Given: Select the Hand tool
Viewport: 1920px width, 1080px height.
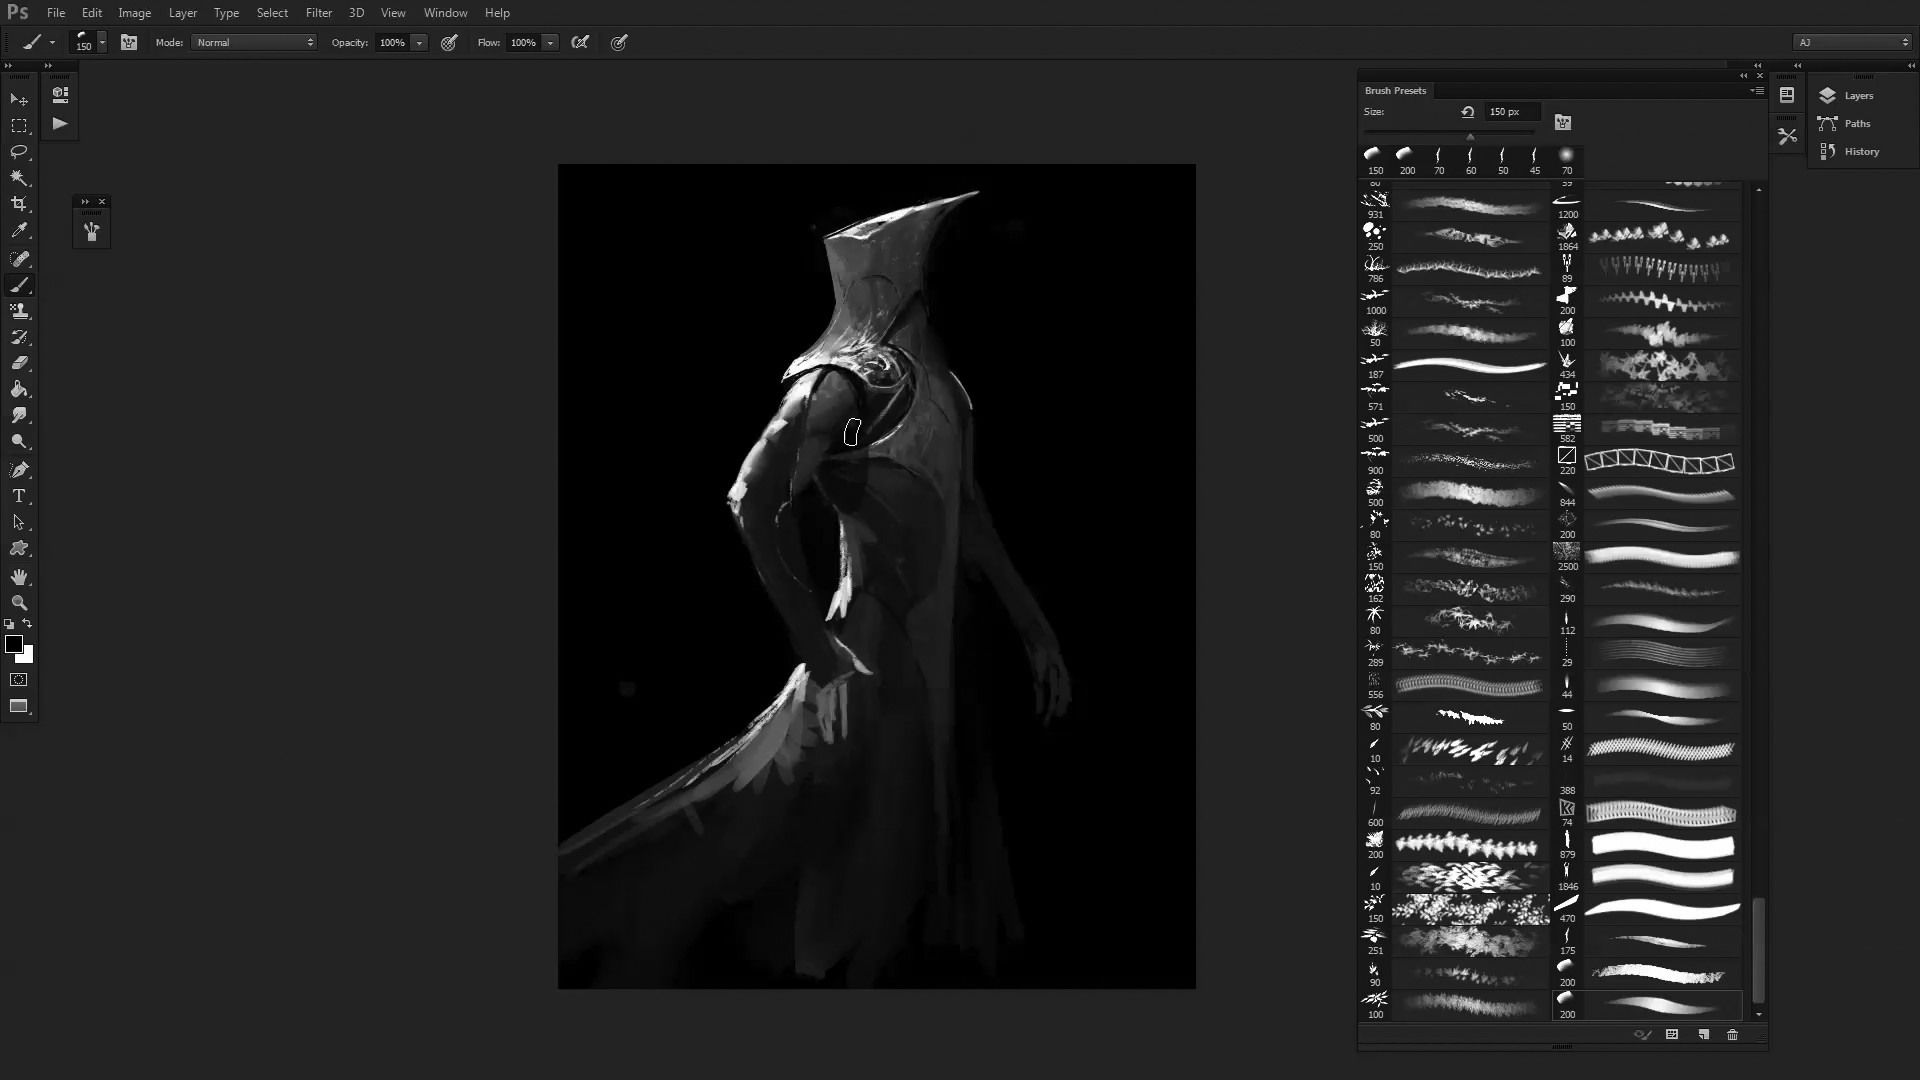Looking at the screenshot, I should pos(19,577).
